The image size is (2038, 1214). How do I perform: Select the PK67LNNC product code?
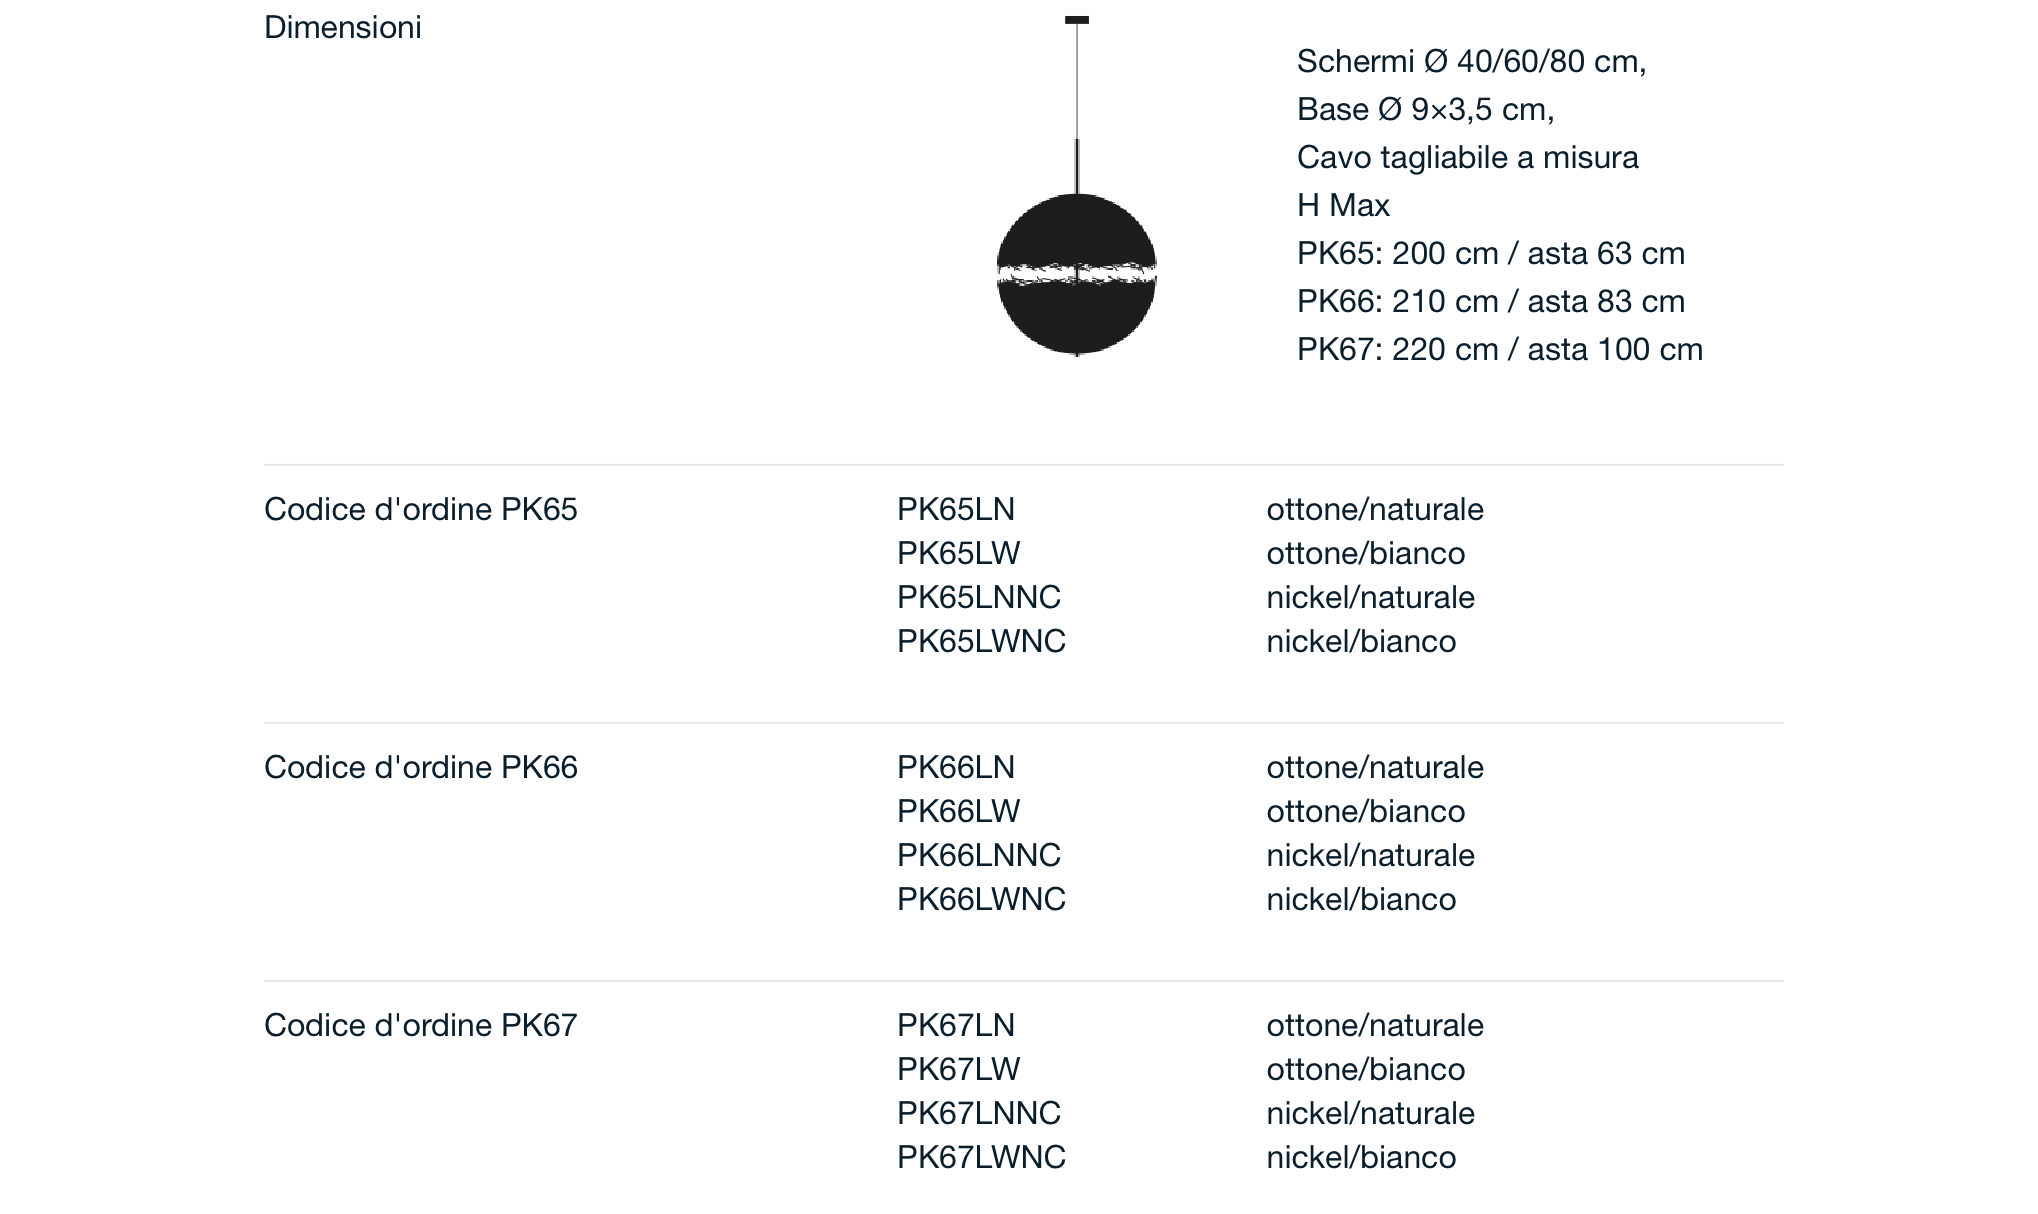(979, 1113)
